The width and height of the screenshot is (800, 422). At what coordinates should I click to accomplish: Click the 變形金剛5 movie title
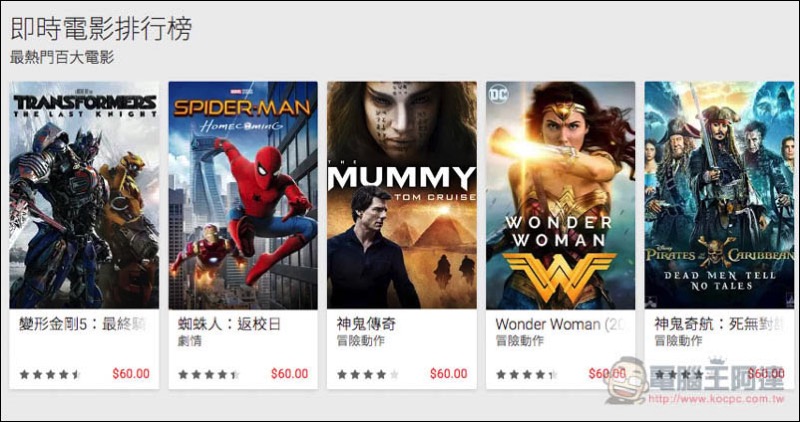[x=83, y=324]
